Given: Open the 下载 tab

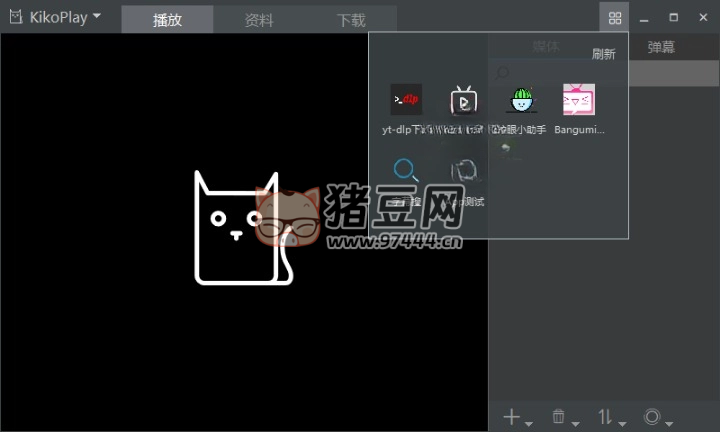Looking at the screenshot, I should coord(351,19).
